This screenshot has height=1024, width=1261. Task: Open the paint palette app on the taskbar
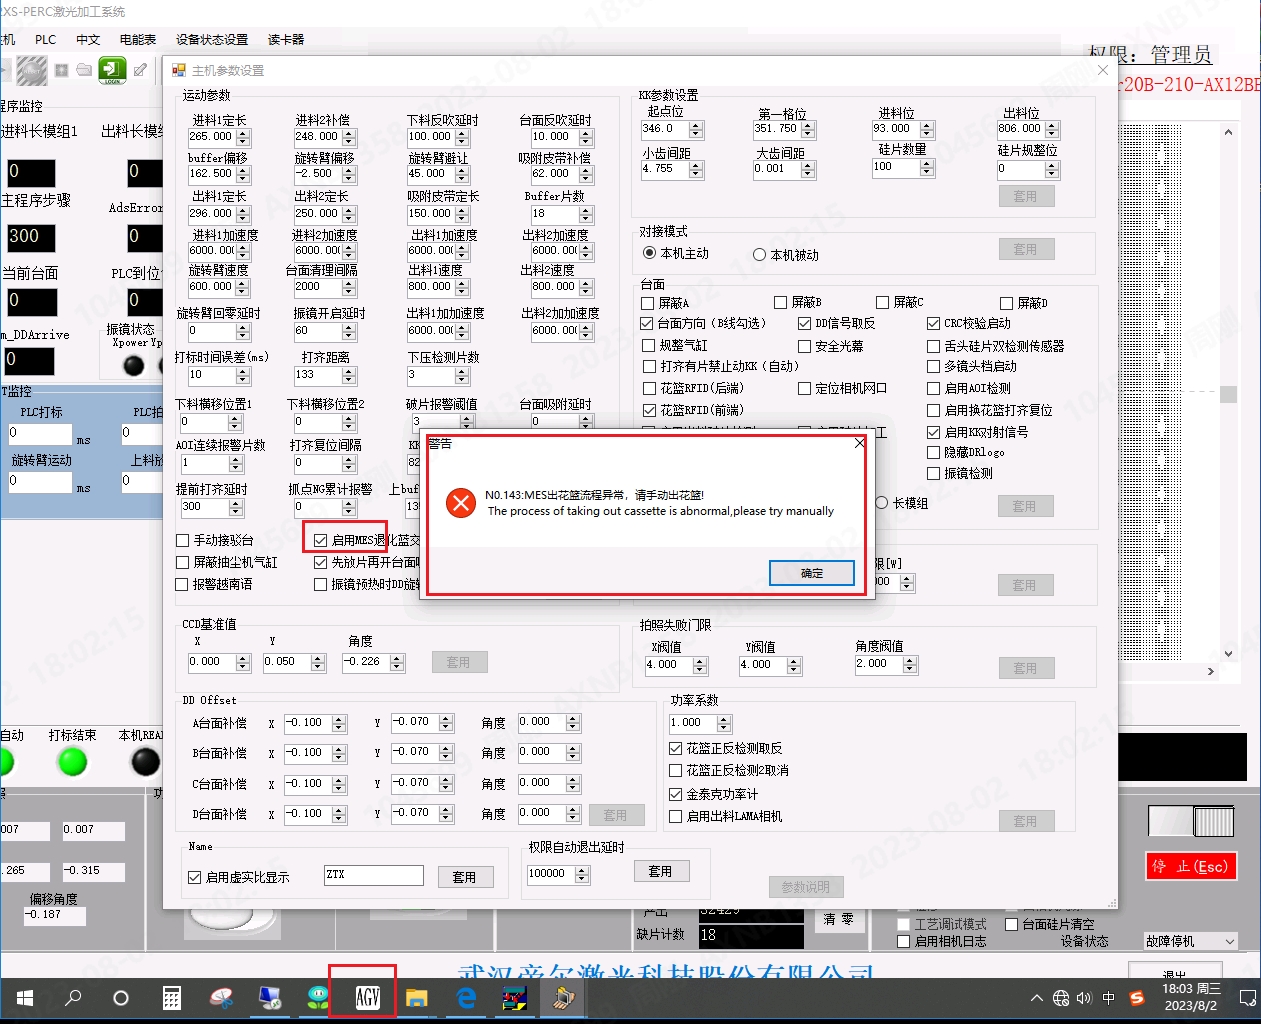coord(221,998)
